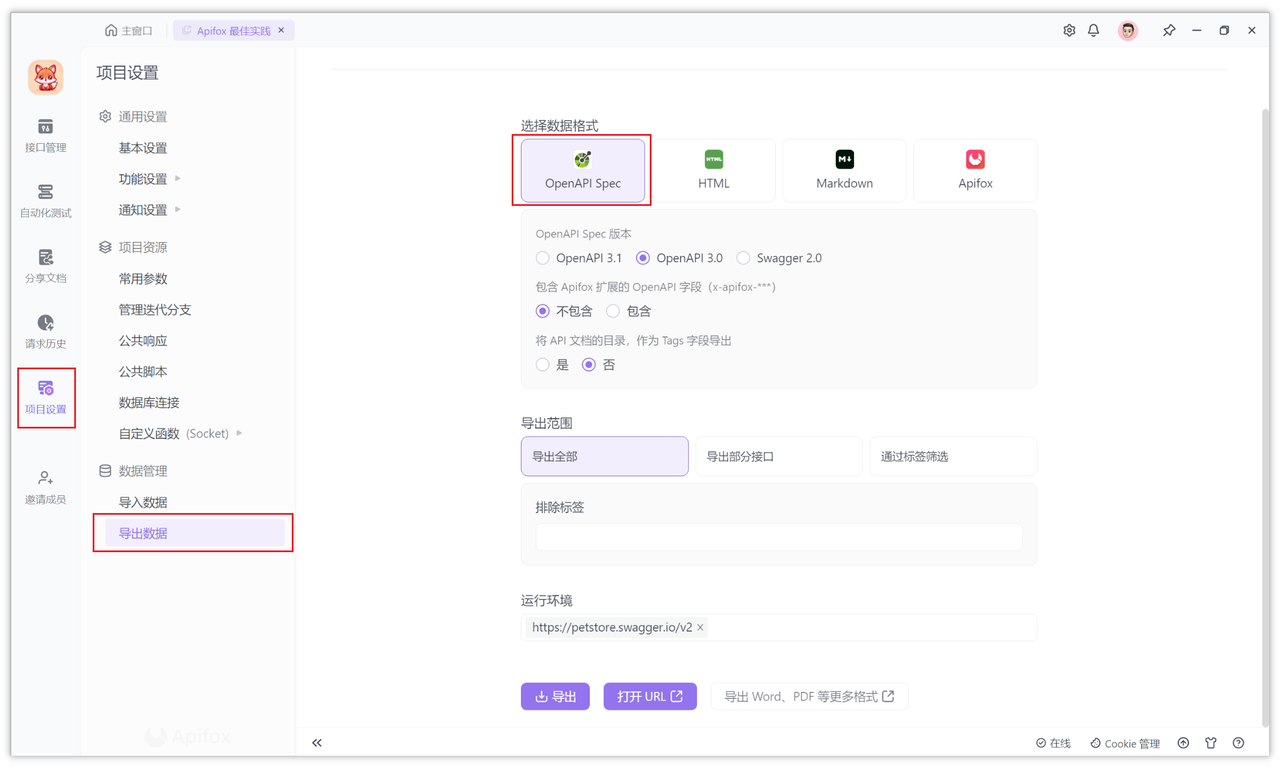Open 运行环境 selection field
Image resolution: width=1280 pixels, height=769 pixels.
tap(779, 628)
